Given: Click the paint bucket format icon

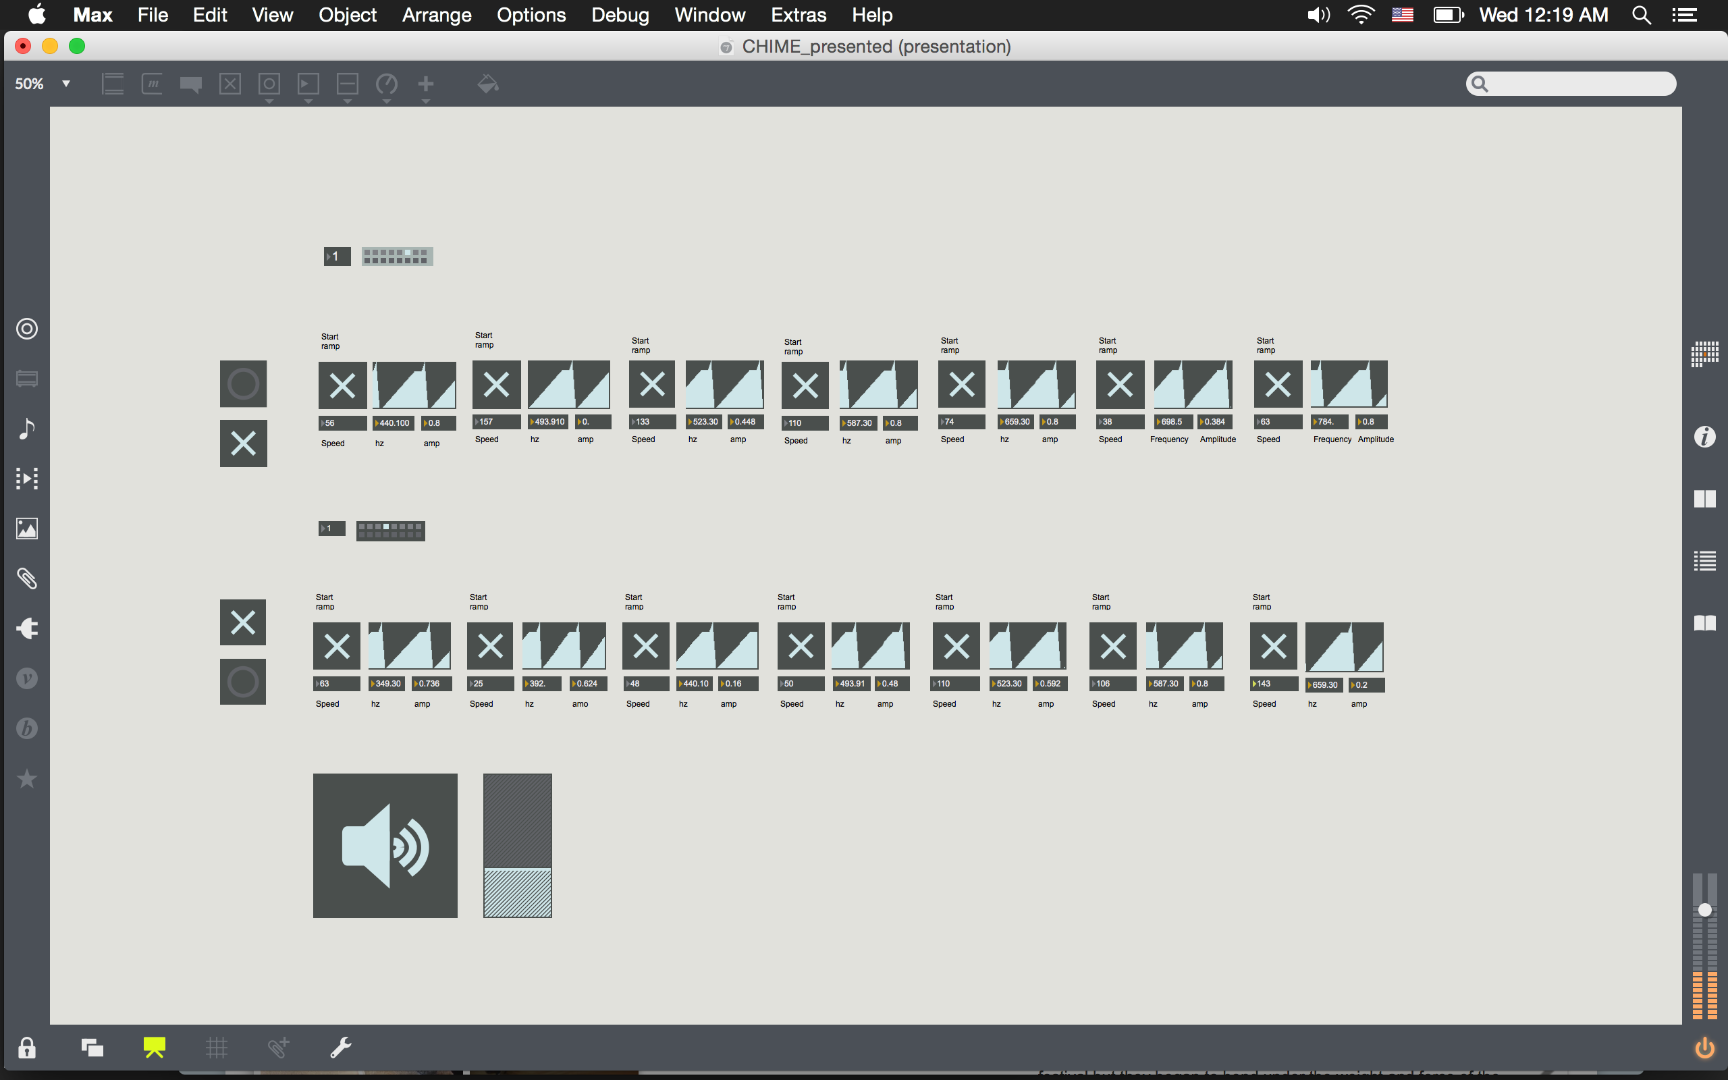Looking at the screenshot, I should [x=488, y=84].
